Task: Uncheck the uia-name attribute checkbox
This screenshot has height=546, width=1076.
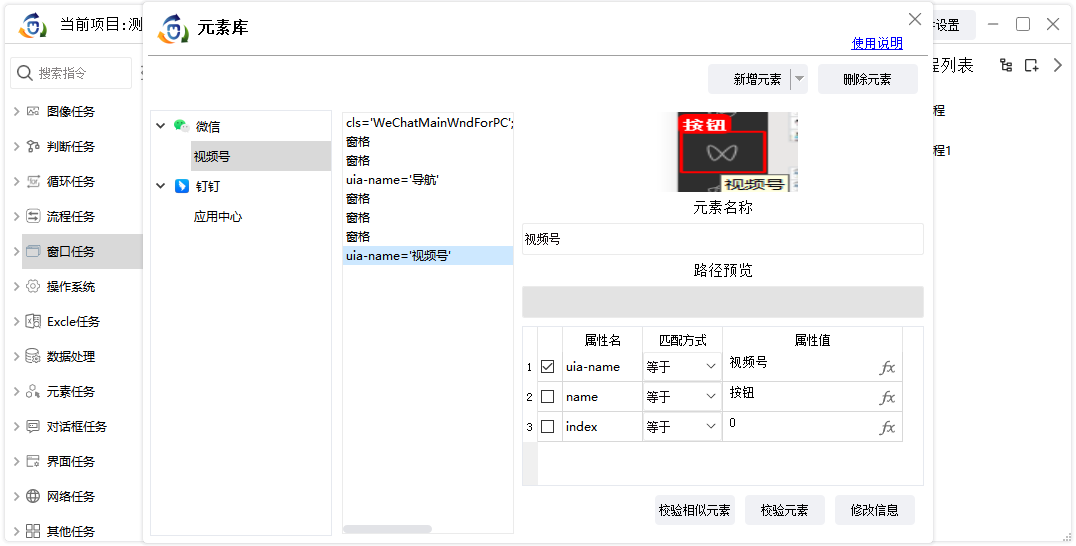Action: point(548,367)
